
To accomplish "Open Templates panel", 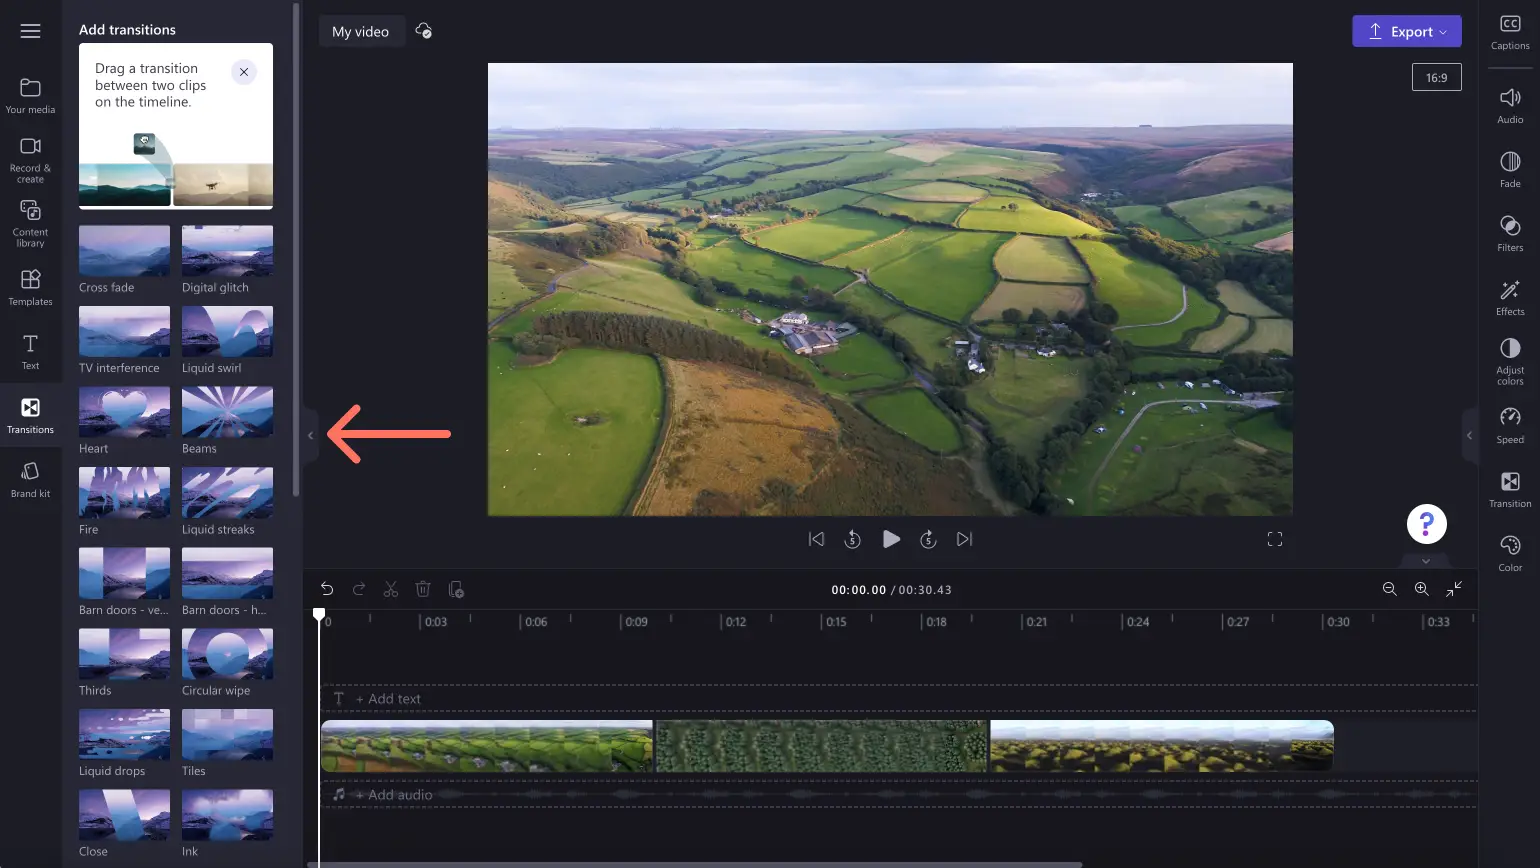I will point(30,288).
